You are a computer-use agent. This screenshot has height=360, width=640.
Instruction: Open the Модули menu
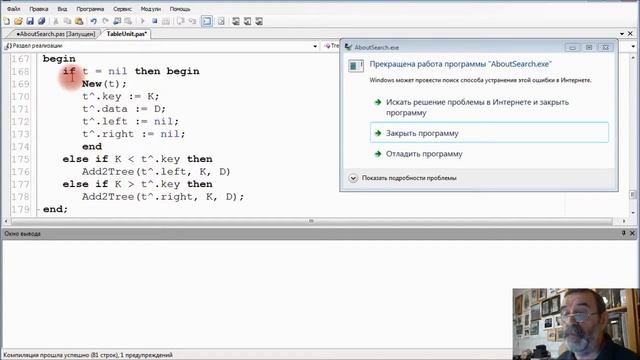tap(151, 9)
